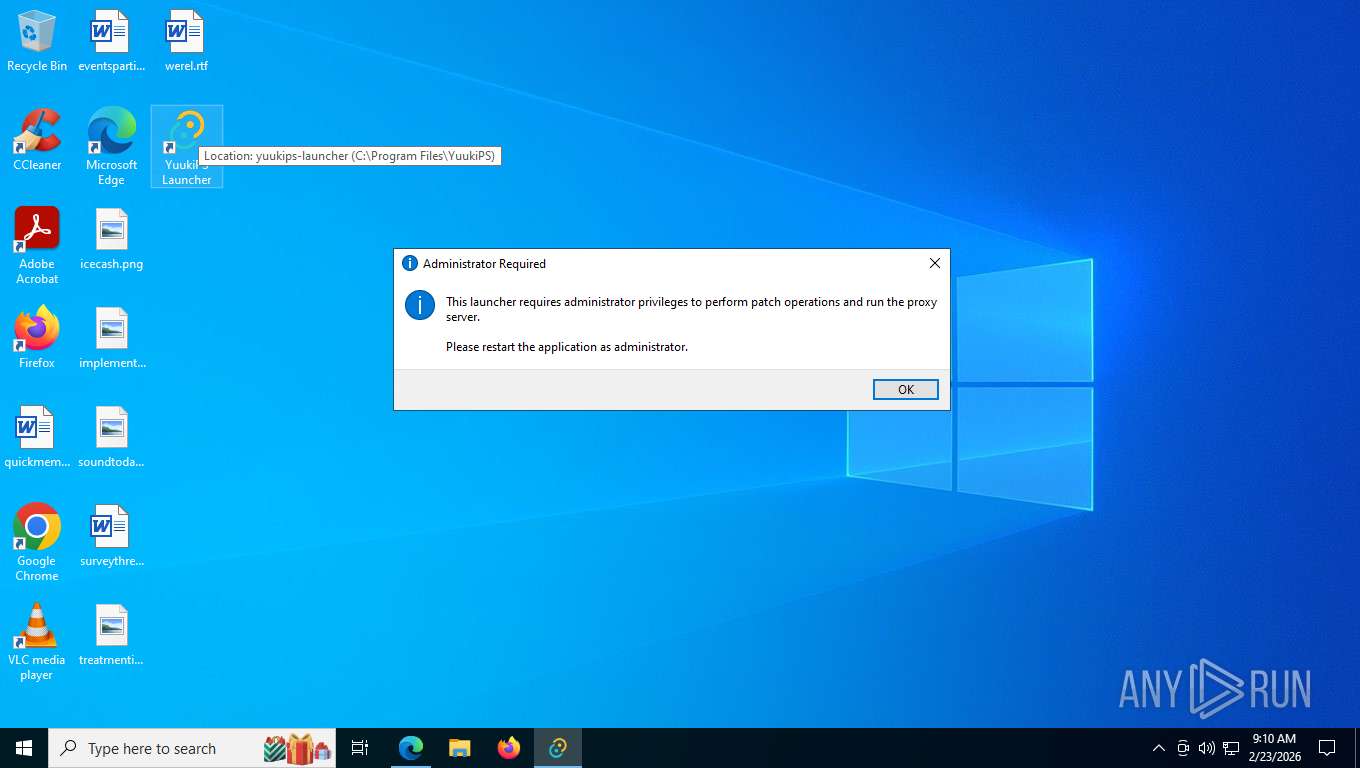Select the eventsparti Word document icon
The image size is (1360, 768).
(x=111, y=41)
